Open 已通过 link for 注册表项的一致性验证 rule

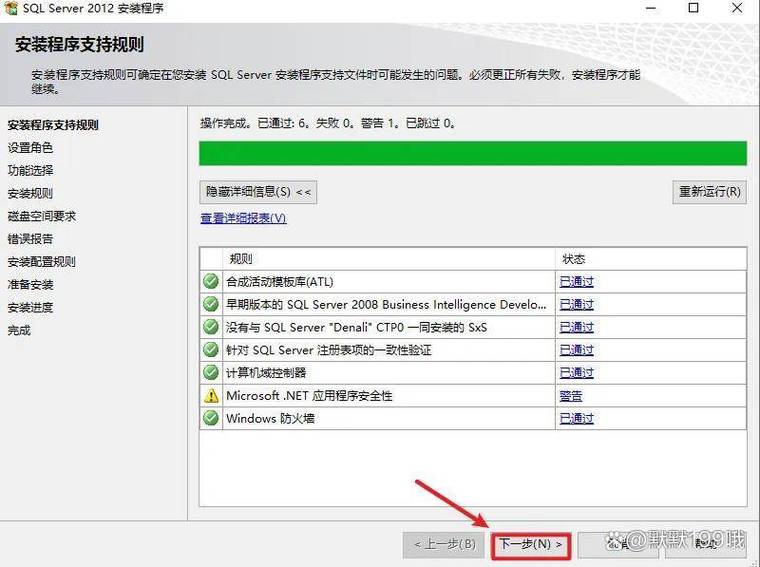coord(576,350)
